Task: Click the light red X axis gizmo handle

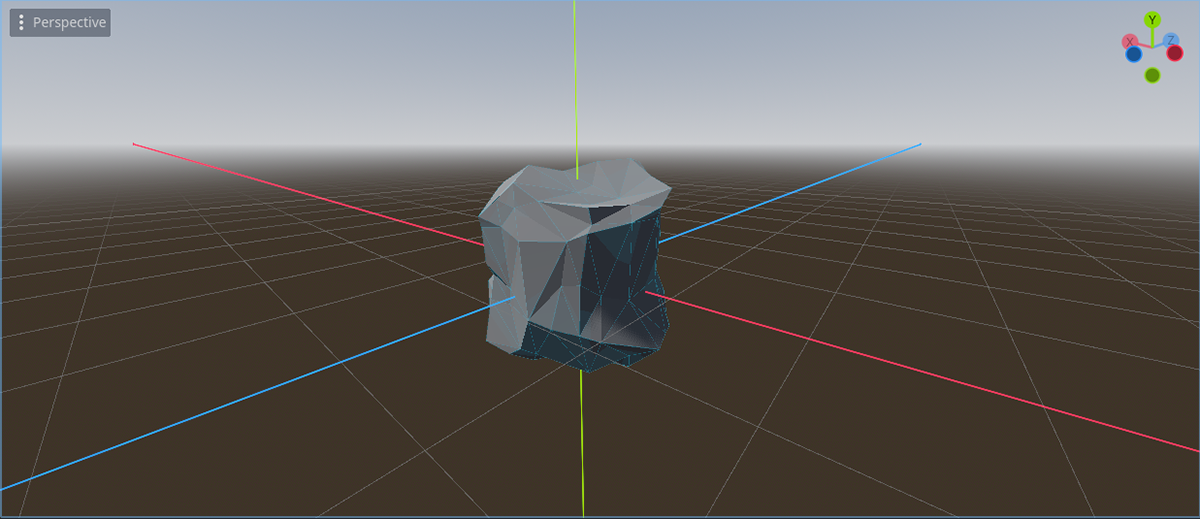Action: click(x=1130, y=41)
